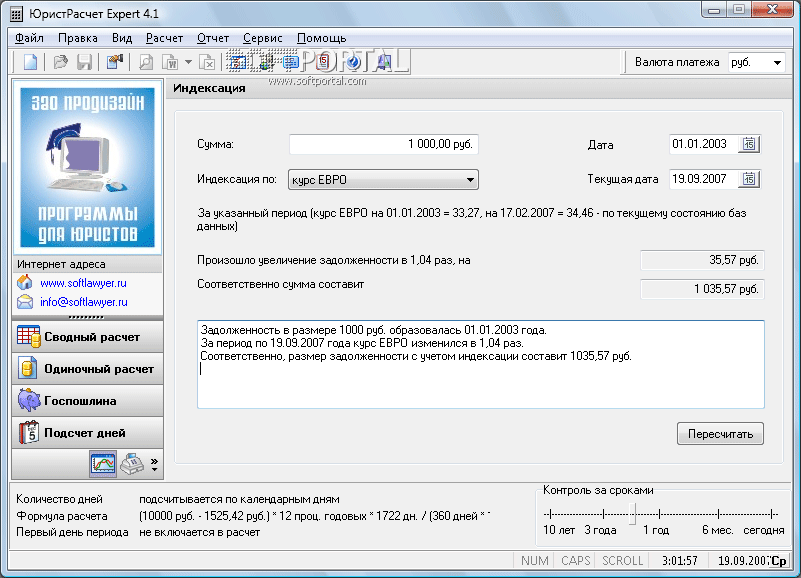Click the Госпошлина piggy bank icon
Screen dimensions: 801x578
click(29, 400)
